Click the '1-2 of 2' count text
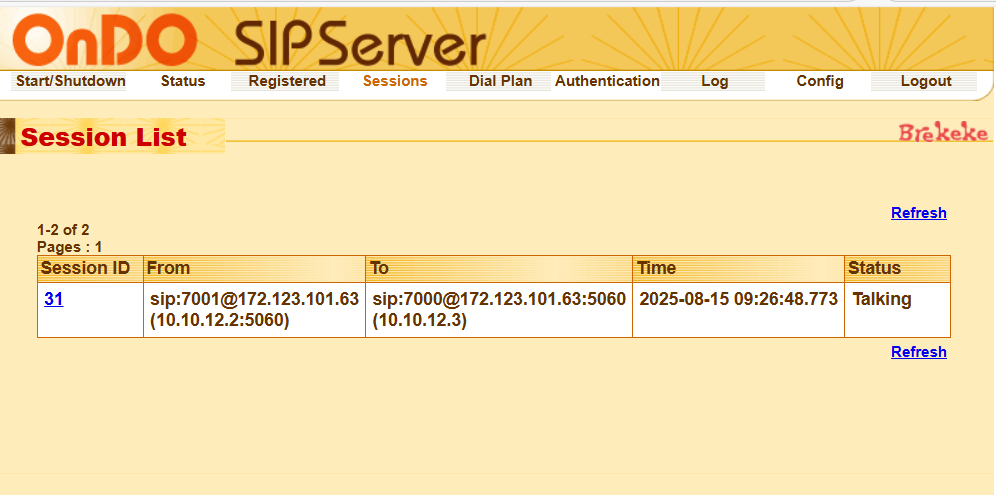The image size is (996, 495). (64, 230)
